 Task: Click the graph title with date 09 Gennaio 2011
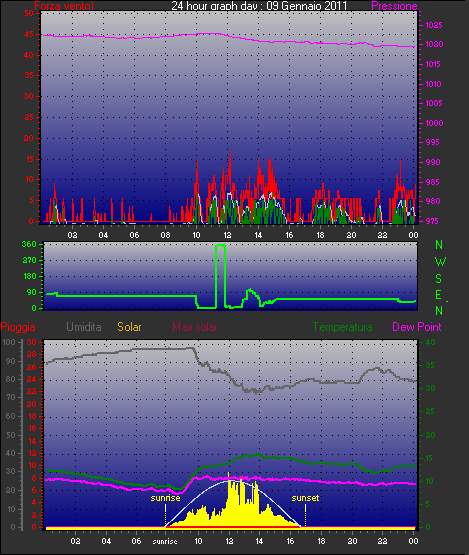259,6
